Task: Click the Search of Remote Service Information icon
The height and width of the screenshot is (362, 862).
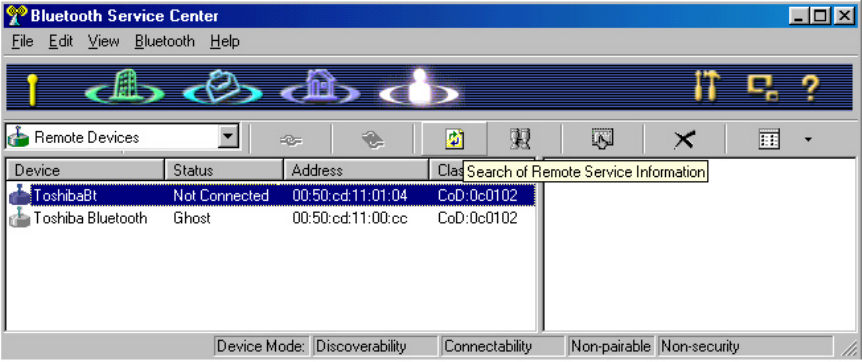Action: point(454,139)
